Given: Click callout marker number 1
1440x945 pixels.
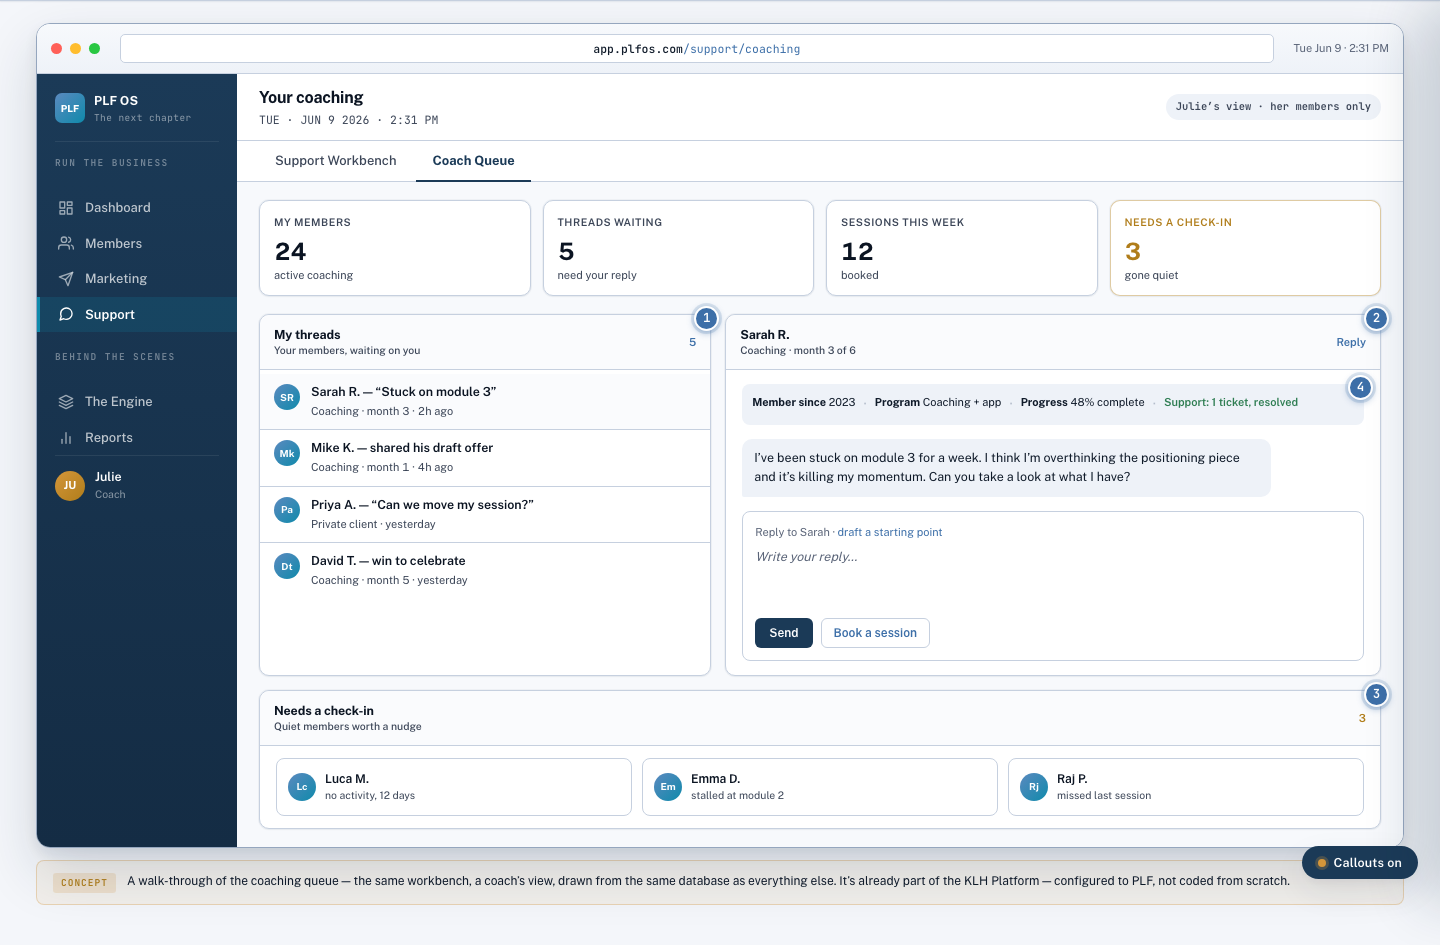Looking at the screenshot, I should 706,318.
